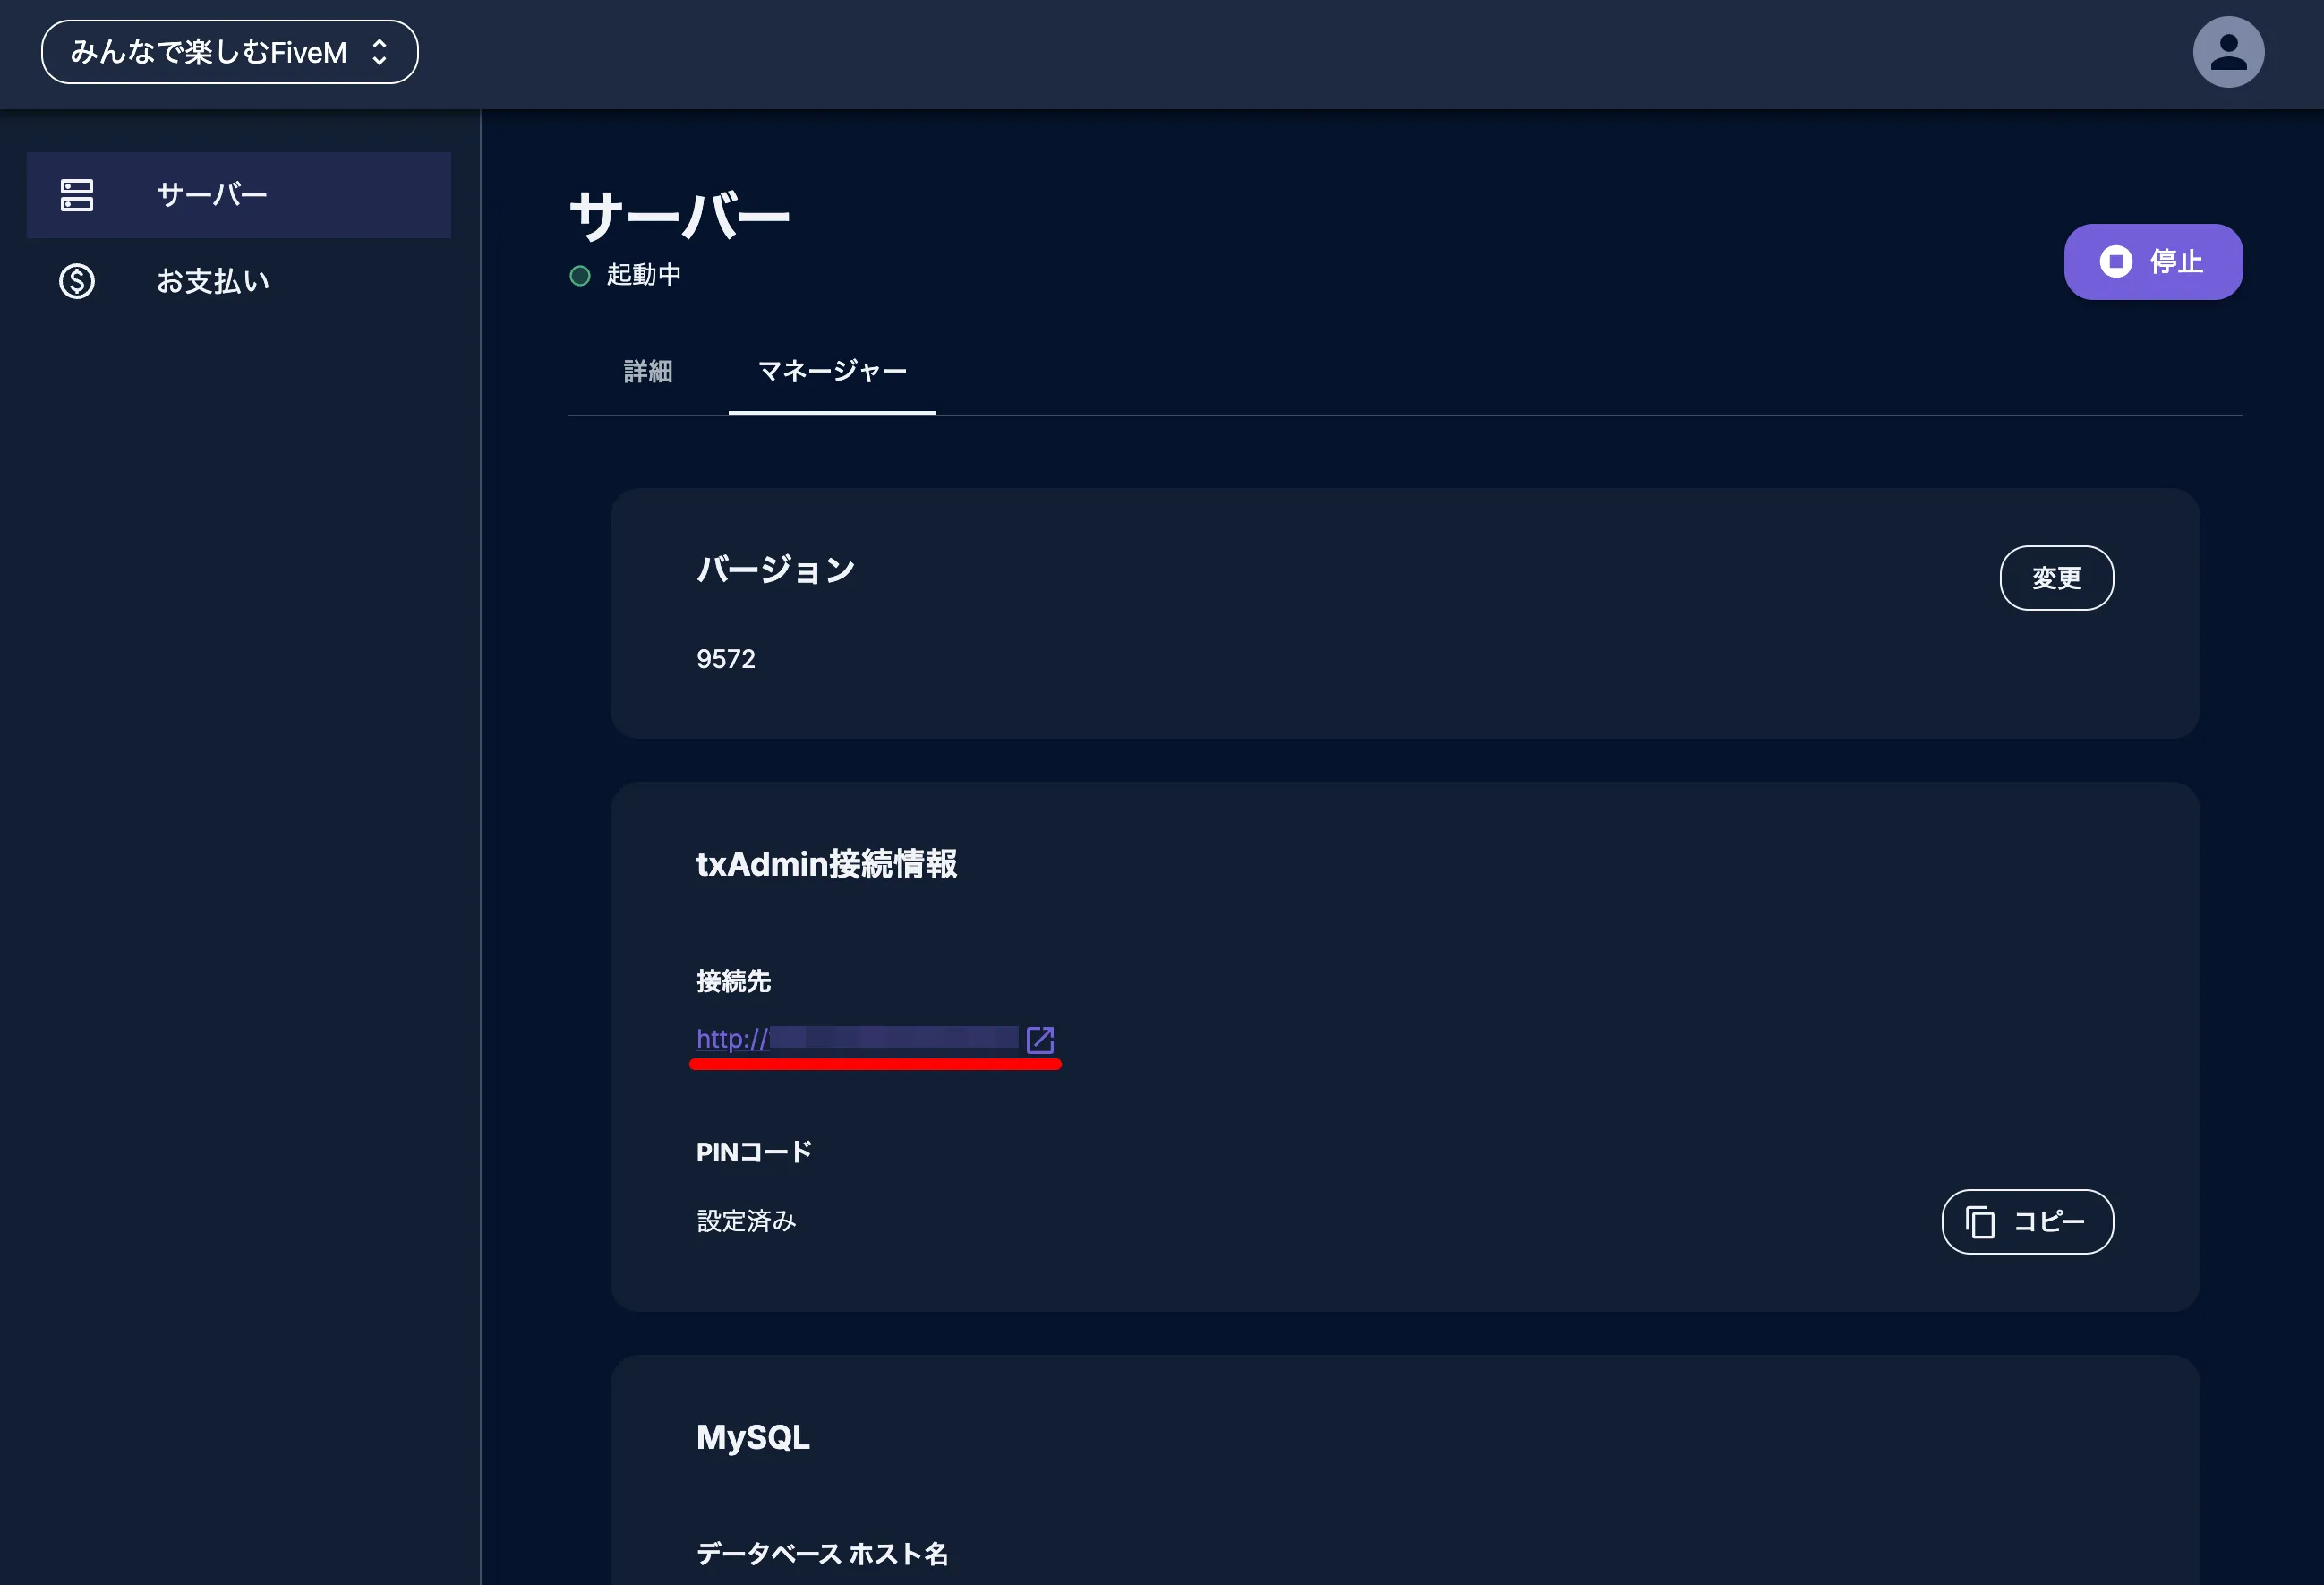Click the version number 9572

click(726, 659)
